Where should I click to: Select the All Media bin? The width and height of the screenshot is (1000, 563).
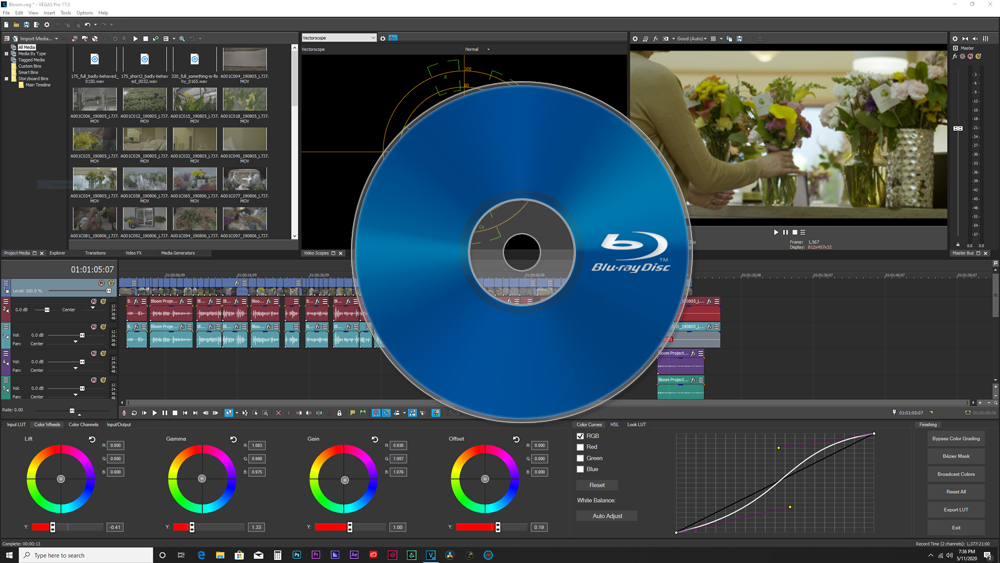[26, 47]
